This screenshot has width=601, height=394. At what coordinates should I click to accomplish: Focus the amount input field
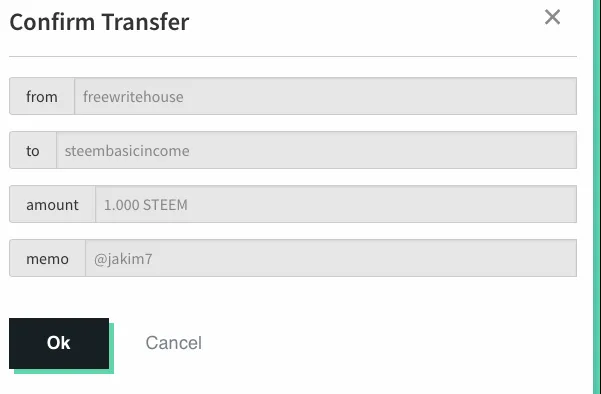336,204
